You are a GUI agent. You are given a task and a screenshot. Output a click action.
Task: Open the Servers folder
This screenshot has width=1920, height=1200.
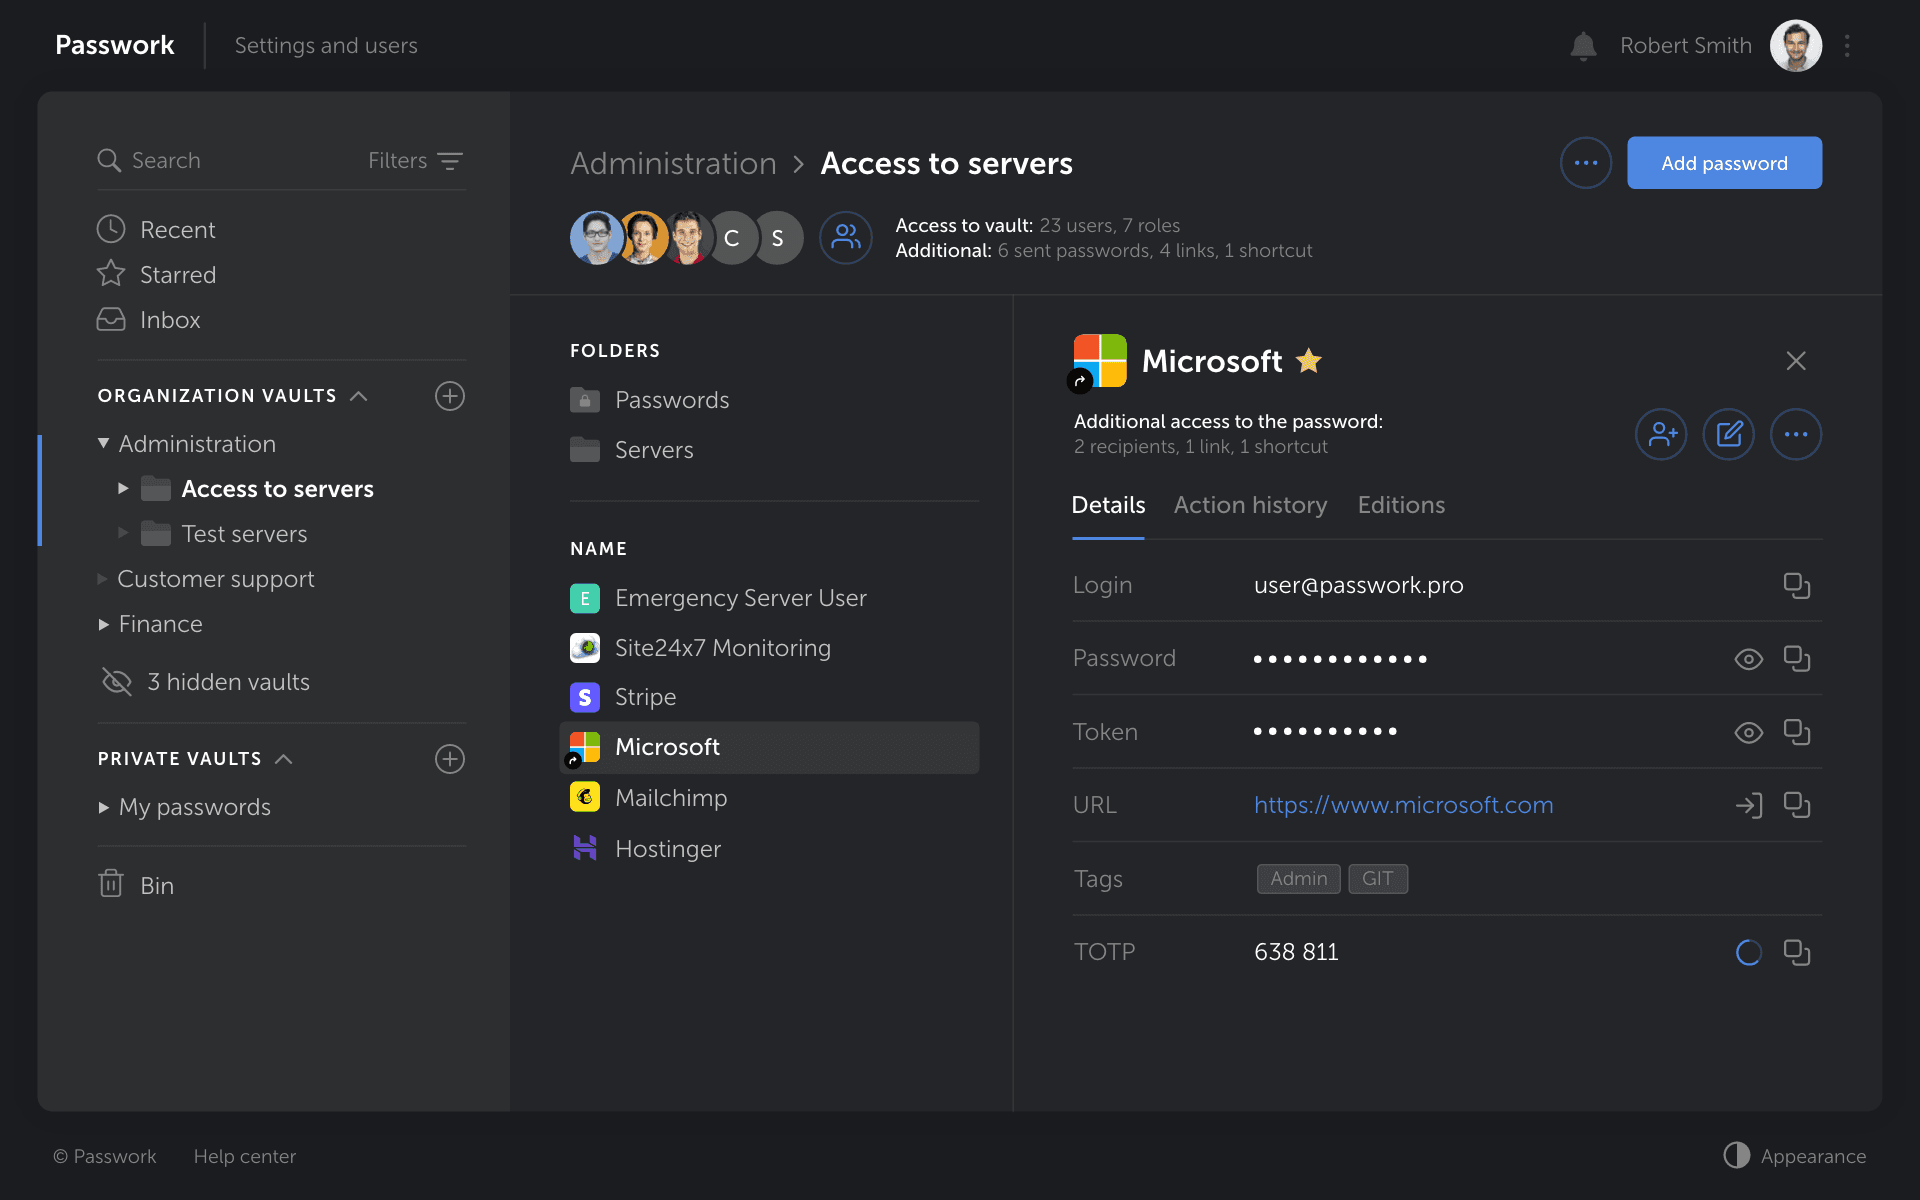632,450
